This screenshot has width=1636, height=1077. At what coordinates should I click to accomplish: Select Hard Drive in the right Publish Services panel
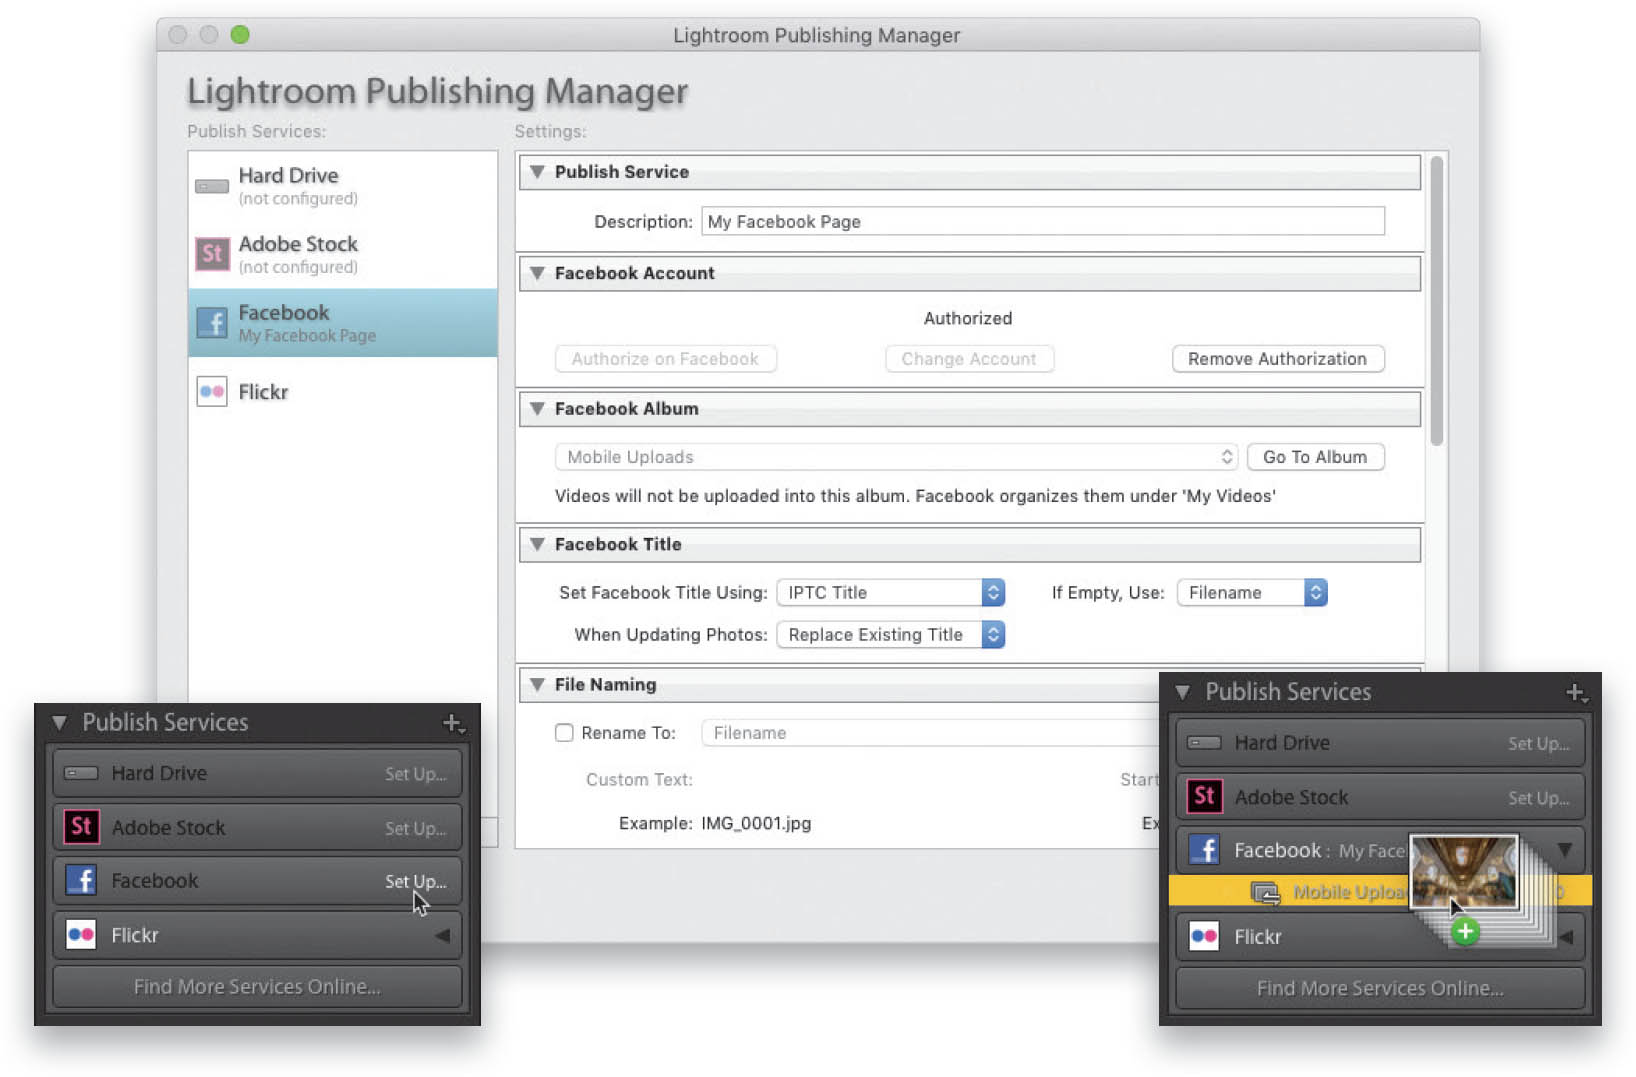click(1380, 743)
